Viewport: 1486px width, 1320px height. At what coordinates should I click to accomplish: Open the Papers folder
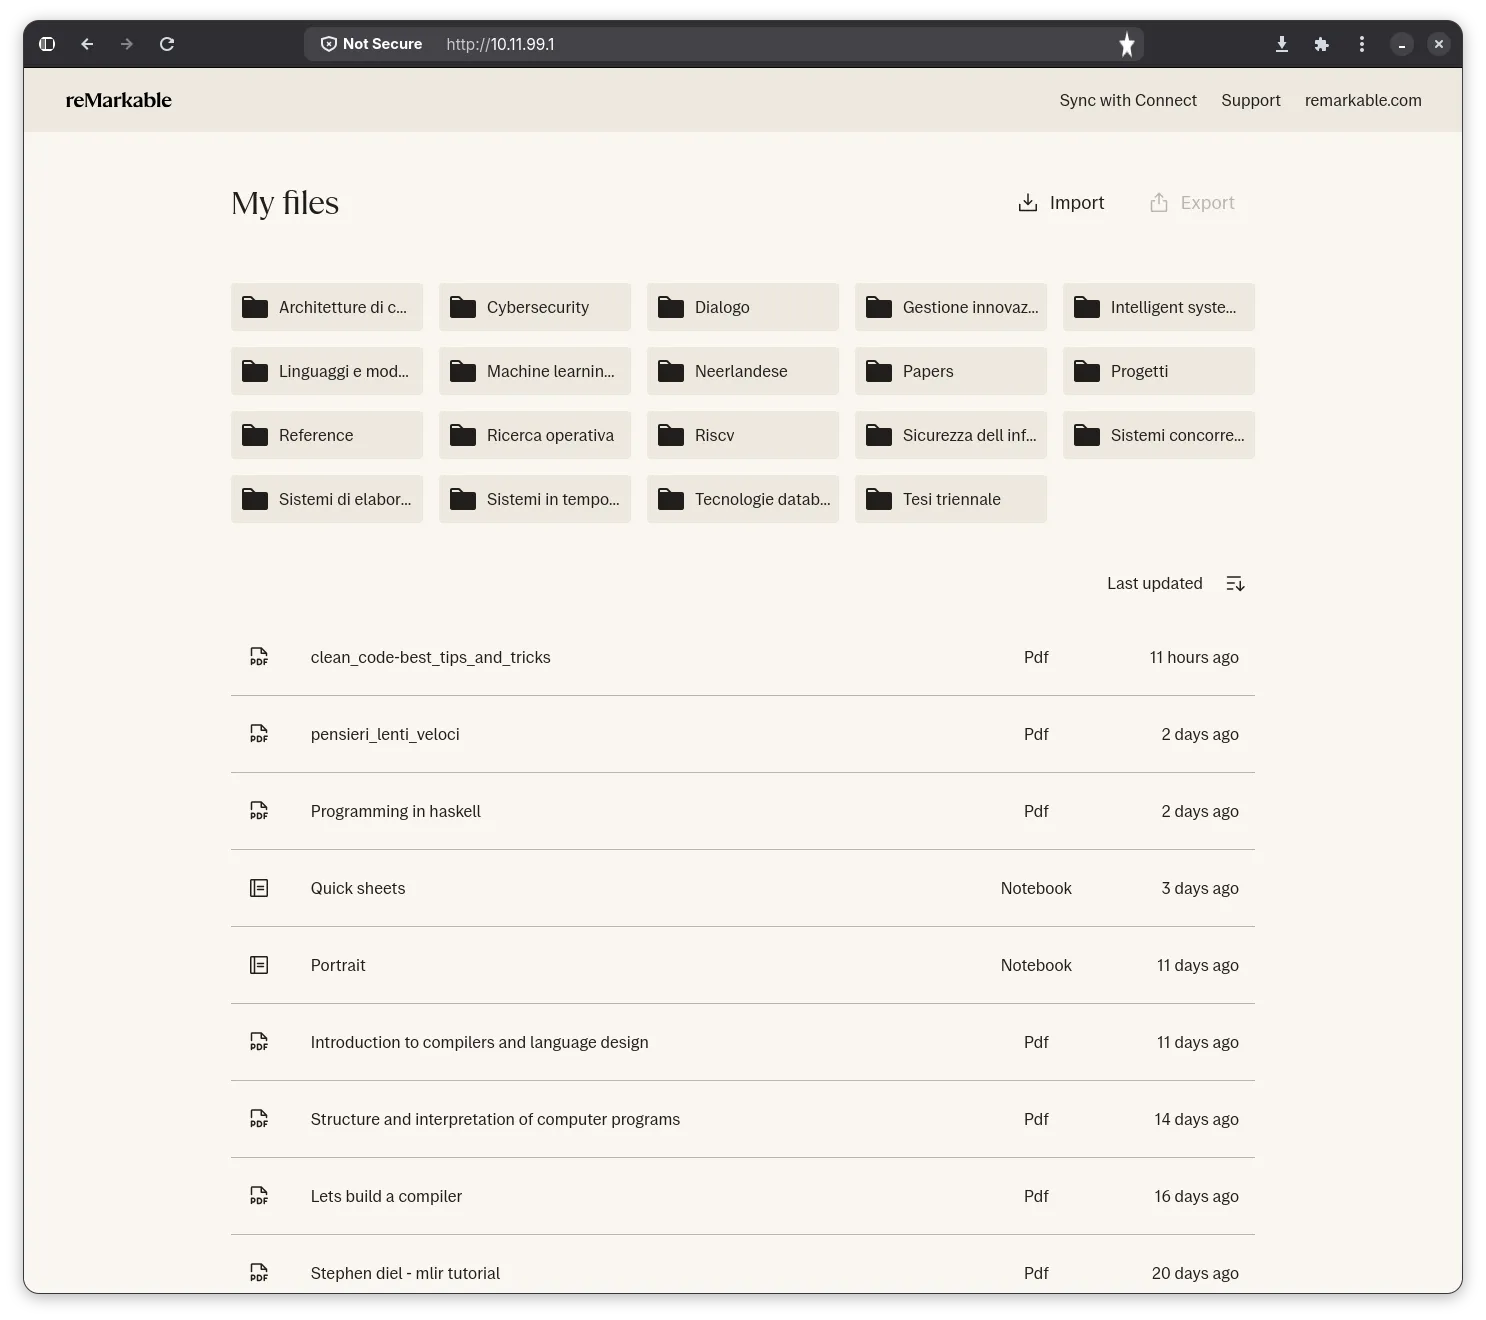tap(951, 371)
